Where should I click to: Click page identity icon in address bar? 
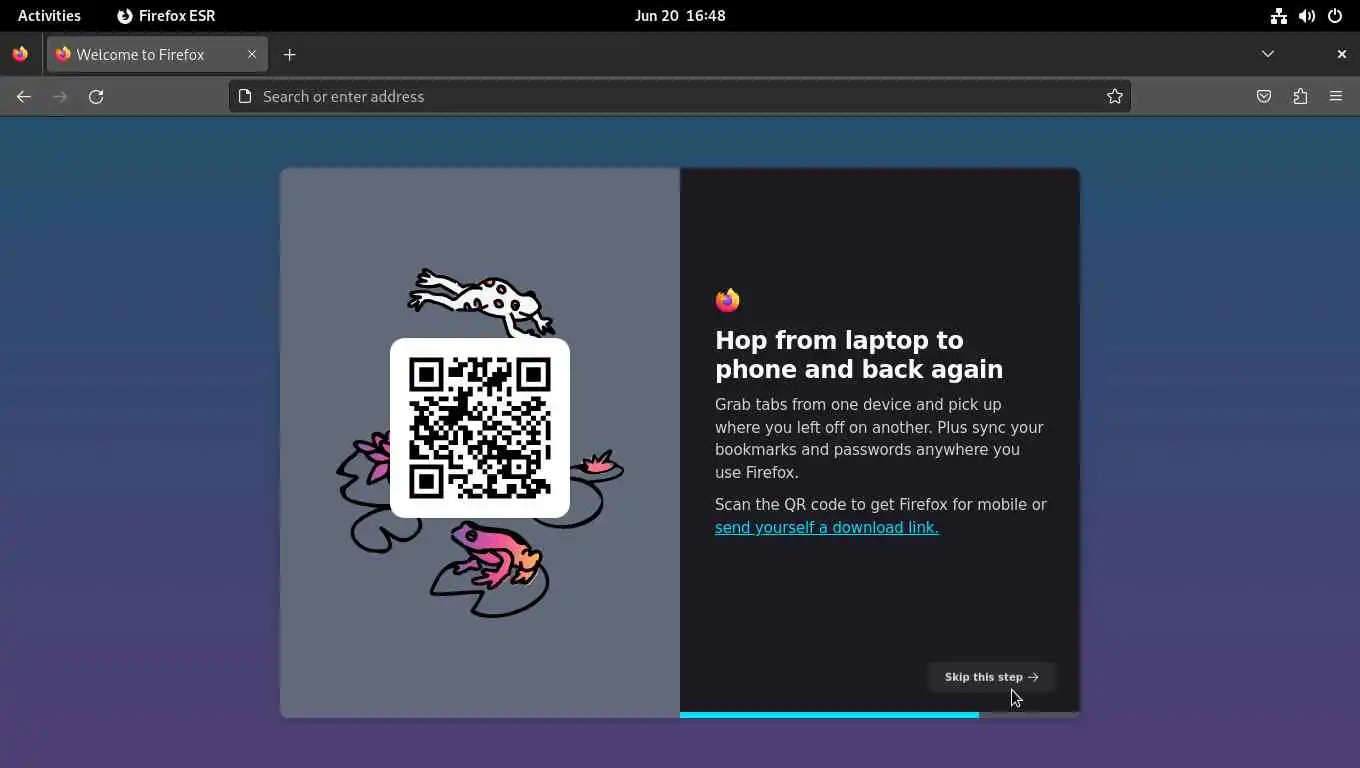tap(245, 96)
